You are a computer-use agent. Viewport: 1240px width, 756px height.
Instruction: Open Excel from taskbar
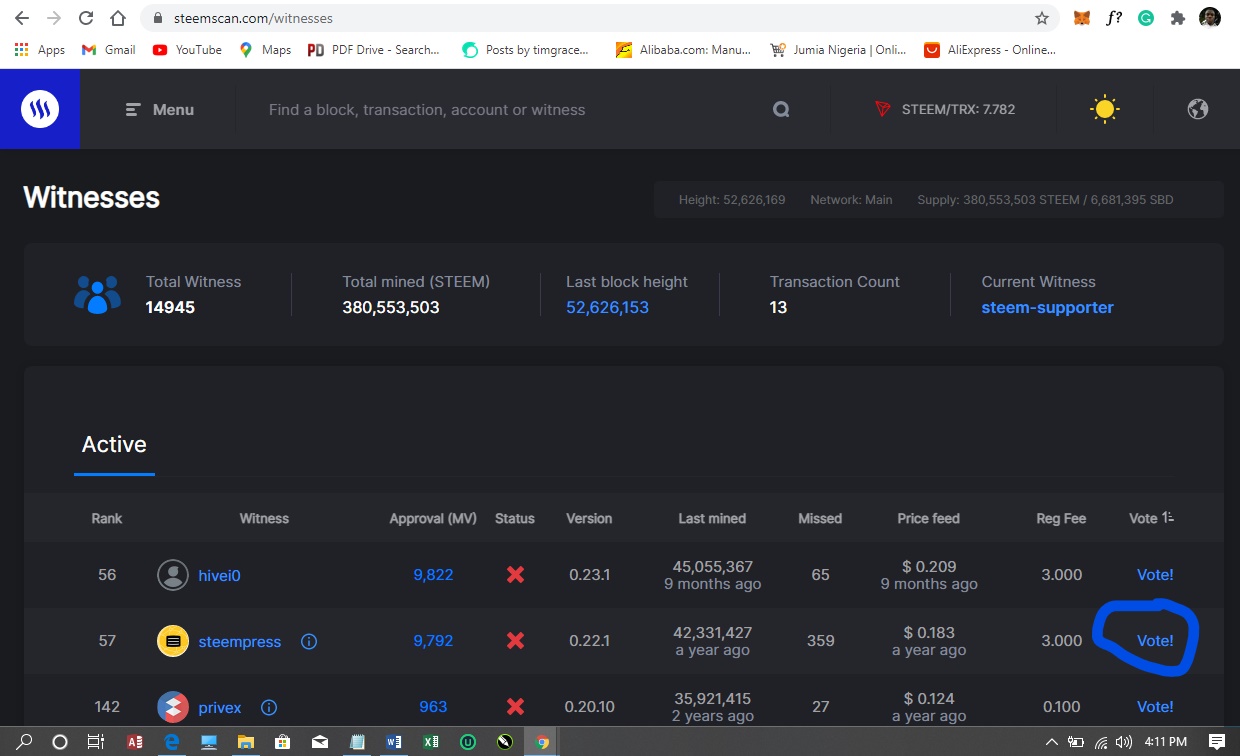tap(431, 742)
